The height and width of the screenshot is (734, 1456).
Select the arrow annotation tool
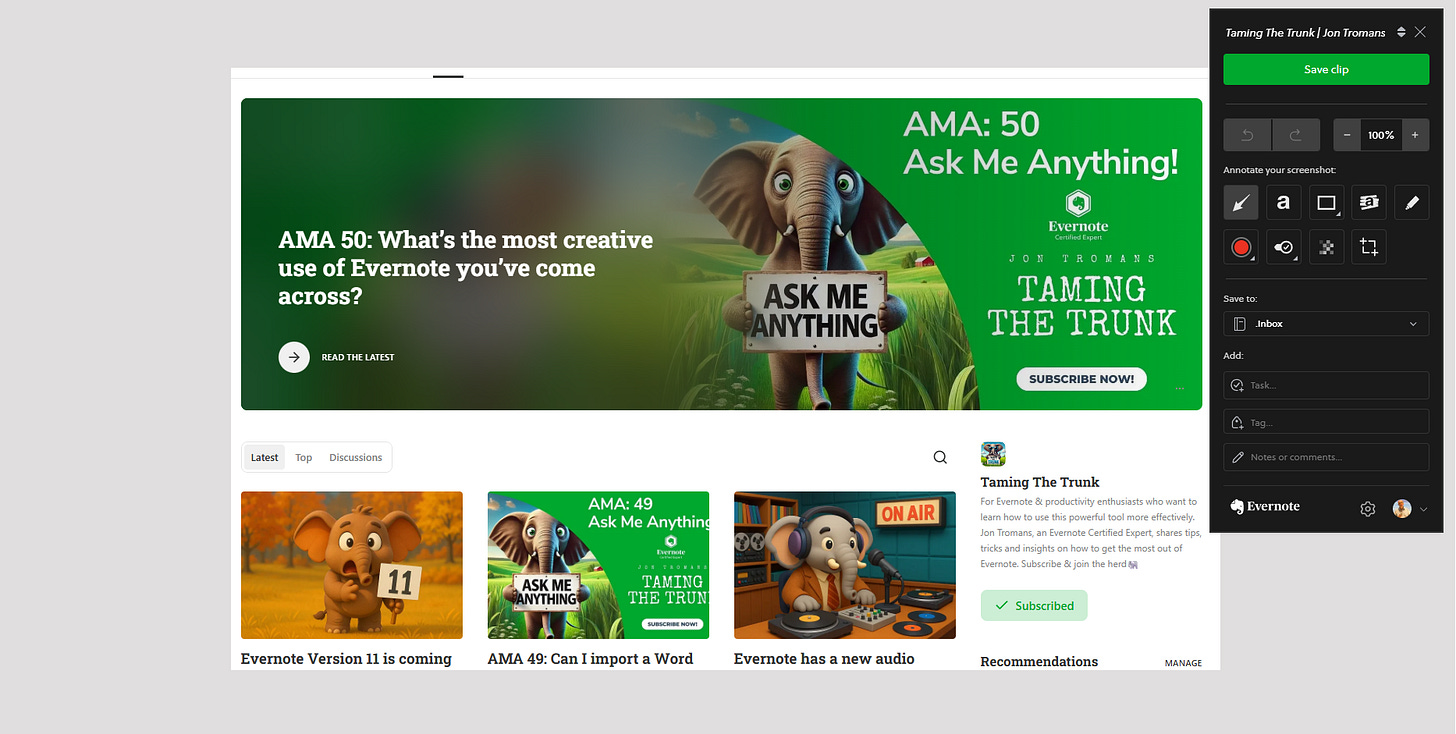pos(1241,203)
